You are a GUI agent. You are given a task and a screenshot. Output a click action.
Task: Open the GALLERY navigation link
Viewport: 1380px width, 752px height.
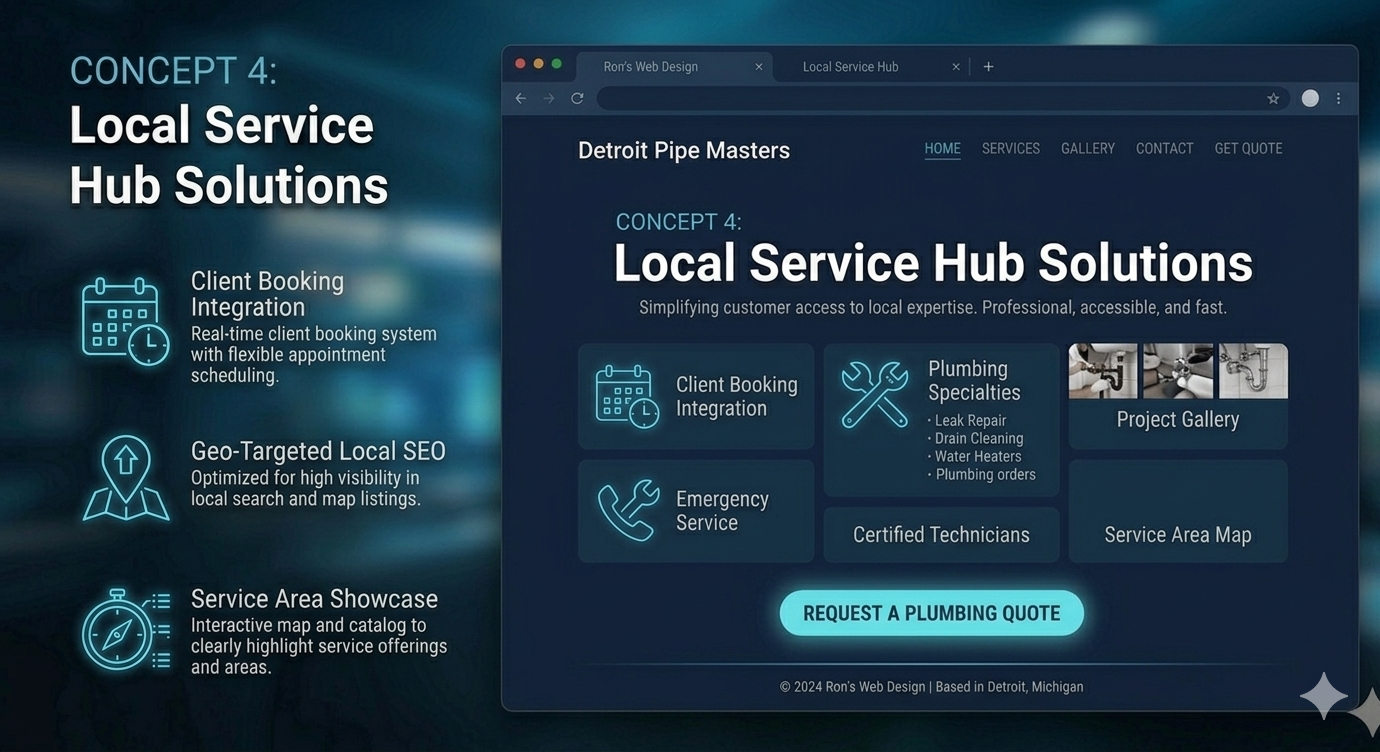tap(1088, 148)
